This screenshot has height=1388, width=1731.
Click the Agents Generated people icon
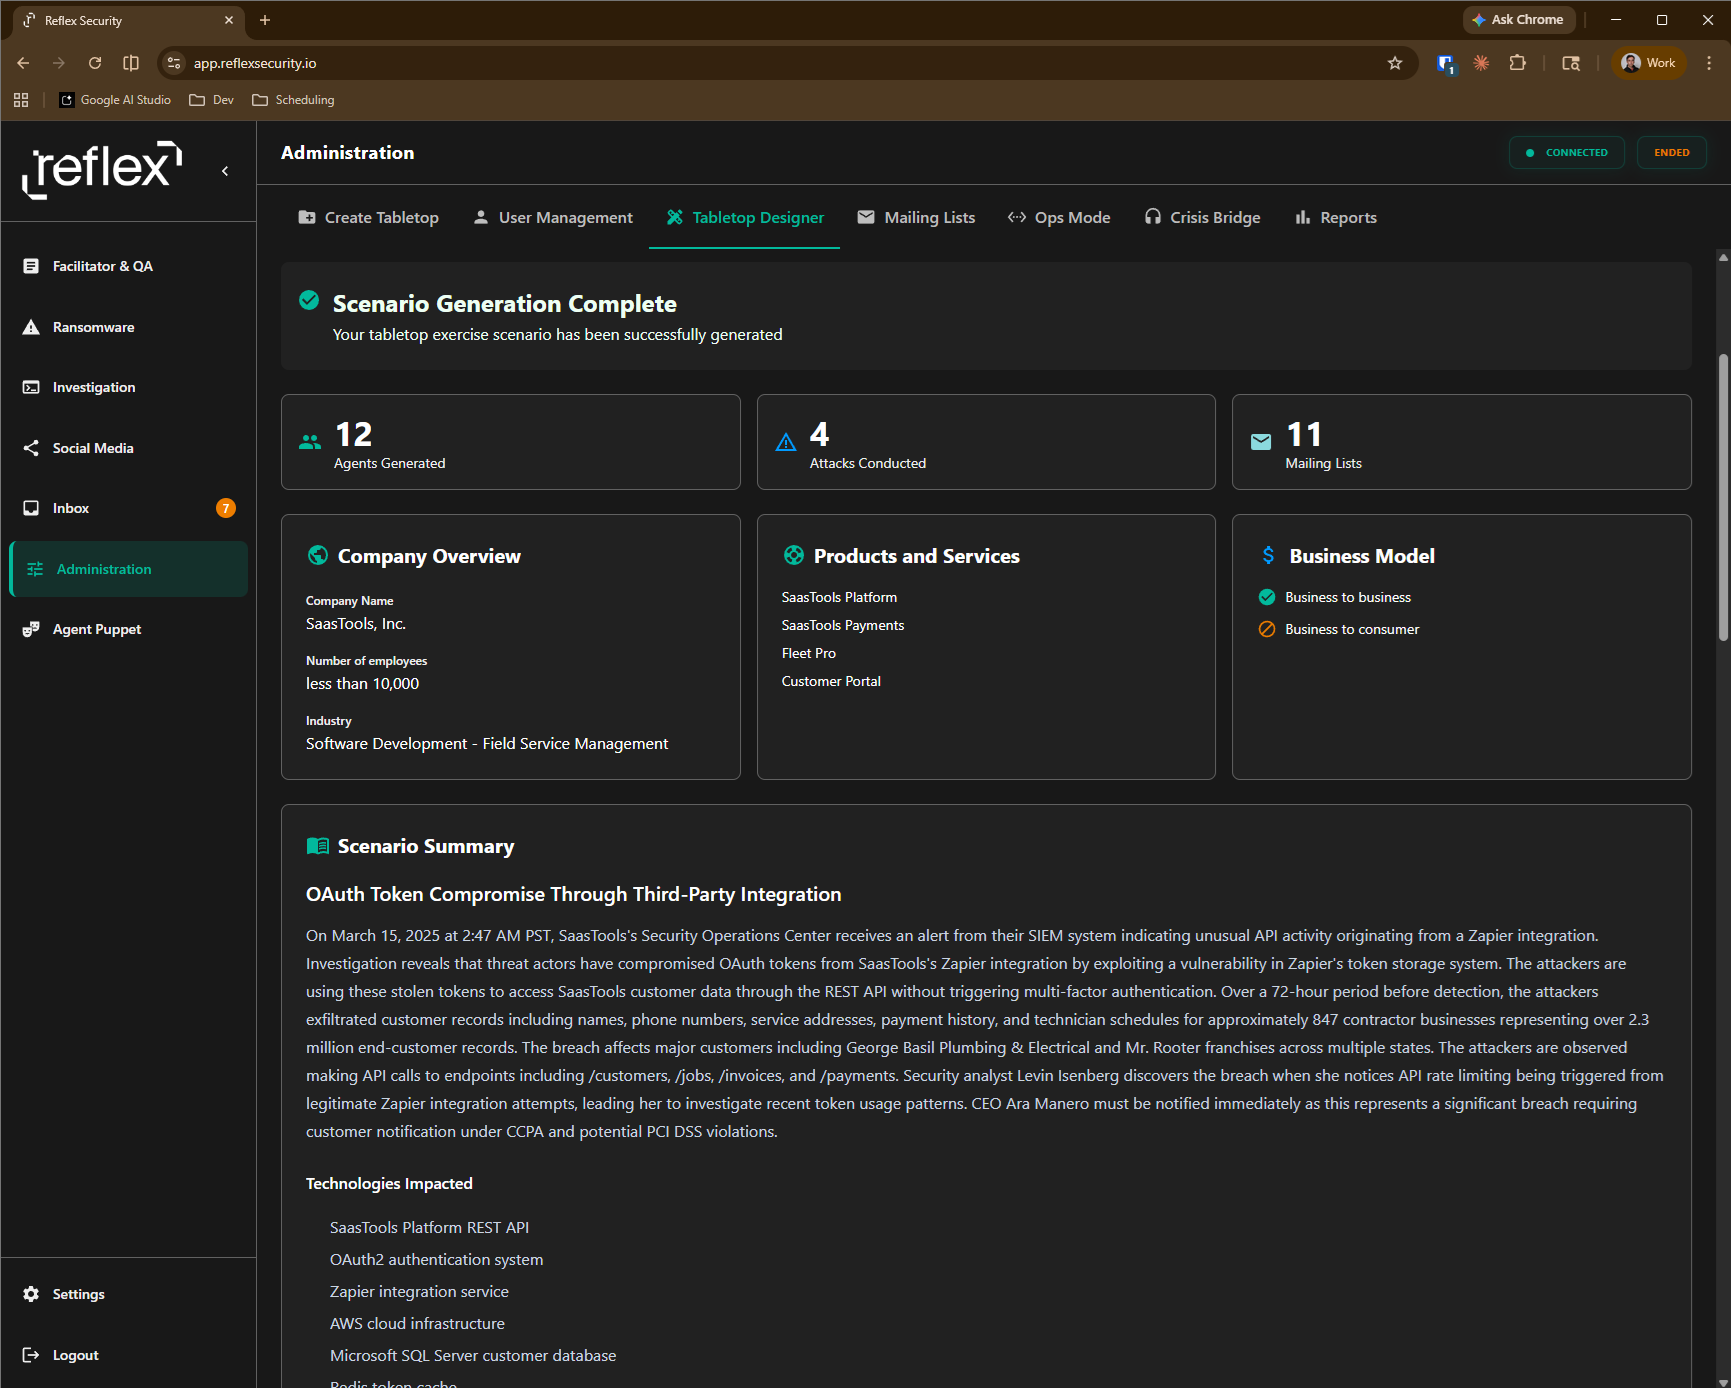tap(310, 442)
